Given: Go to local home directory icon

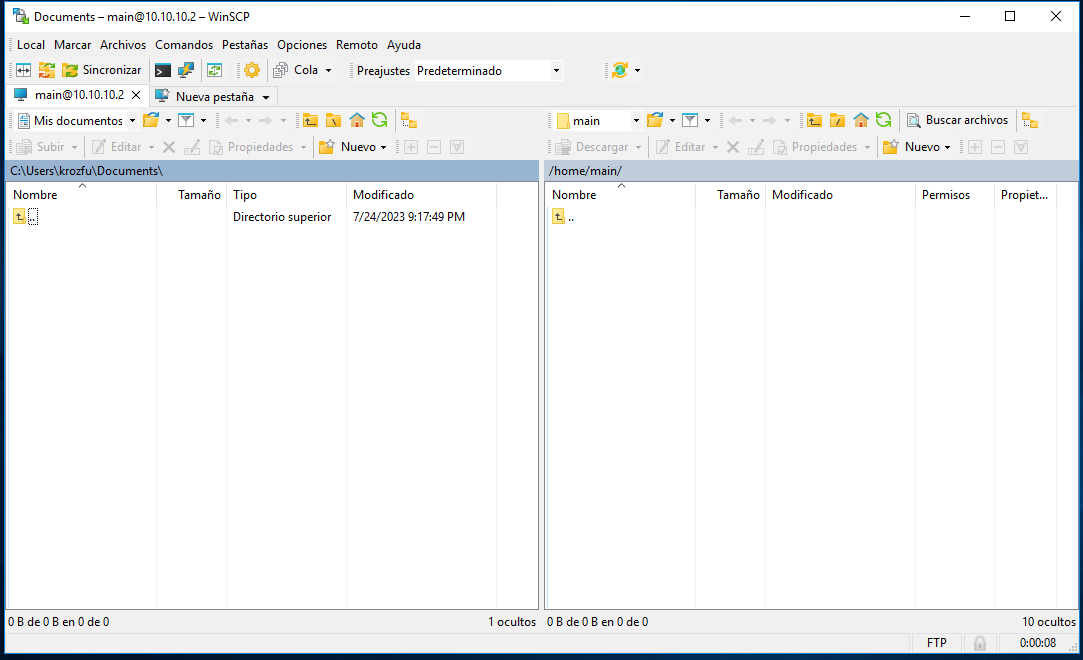Looking at the screenshot, I should coord(356,120).
